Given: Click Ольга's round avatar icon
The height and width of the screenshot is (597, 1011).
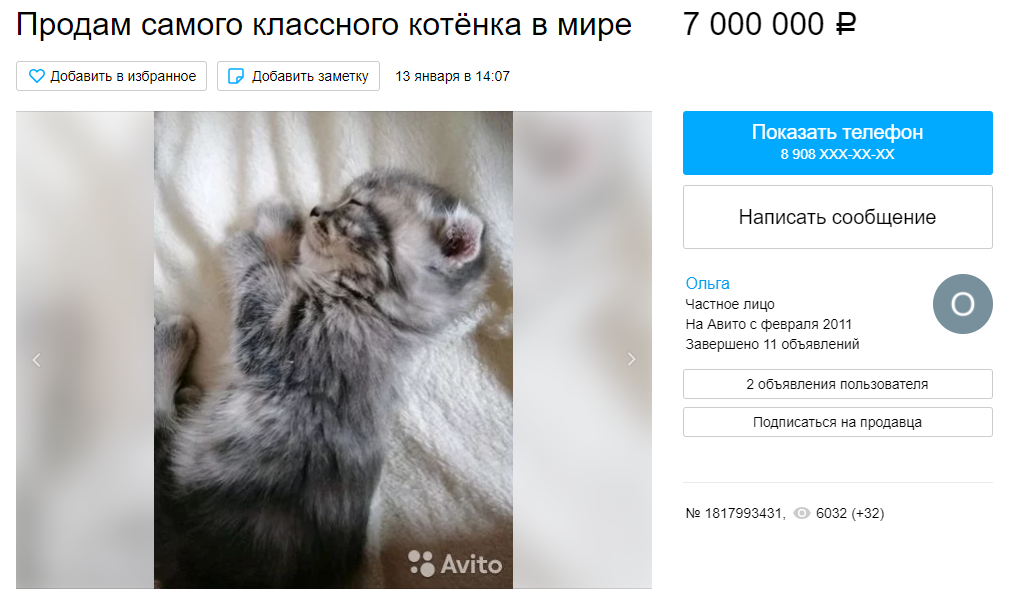Looking at the screenshot, I should [x=962, y=304].
